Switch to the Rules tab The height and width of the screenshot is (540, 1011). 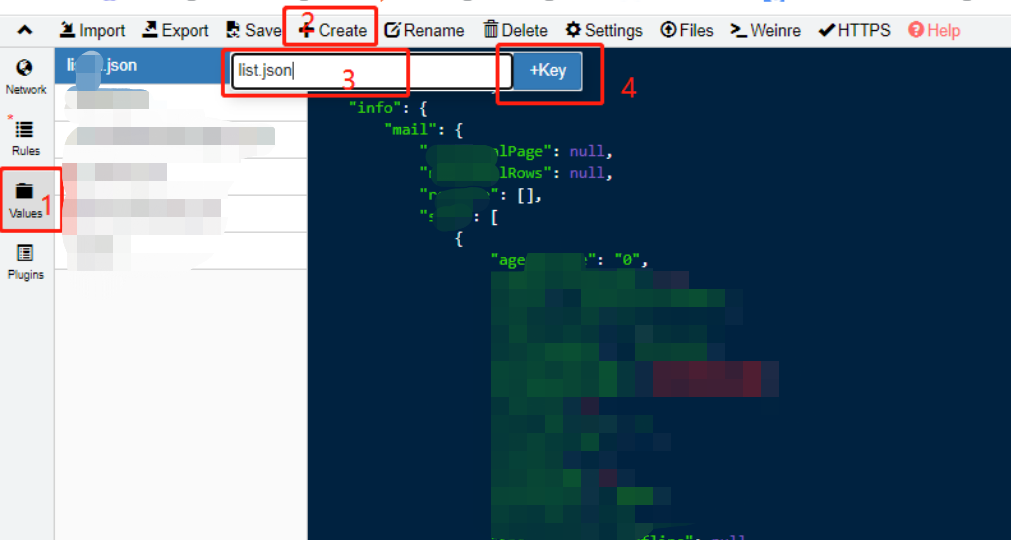point(26,138)
